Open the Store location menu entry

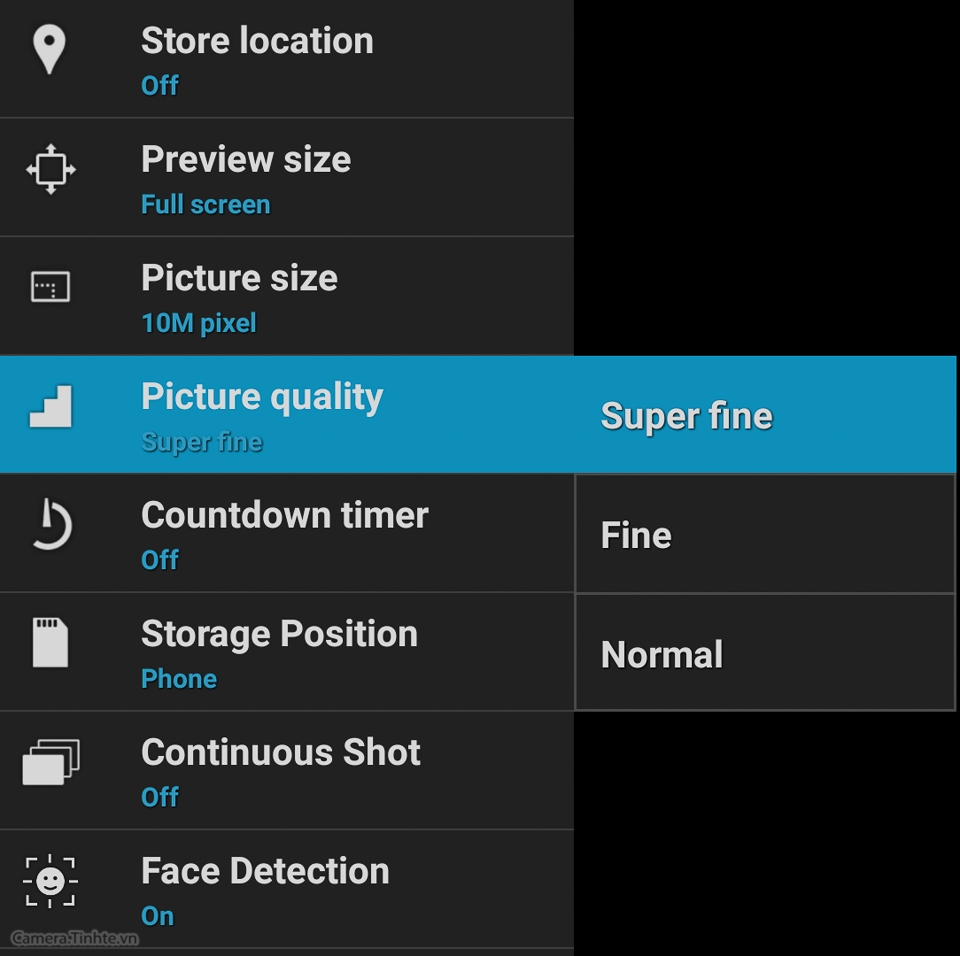pyautogui.click(x=287, y=59)
